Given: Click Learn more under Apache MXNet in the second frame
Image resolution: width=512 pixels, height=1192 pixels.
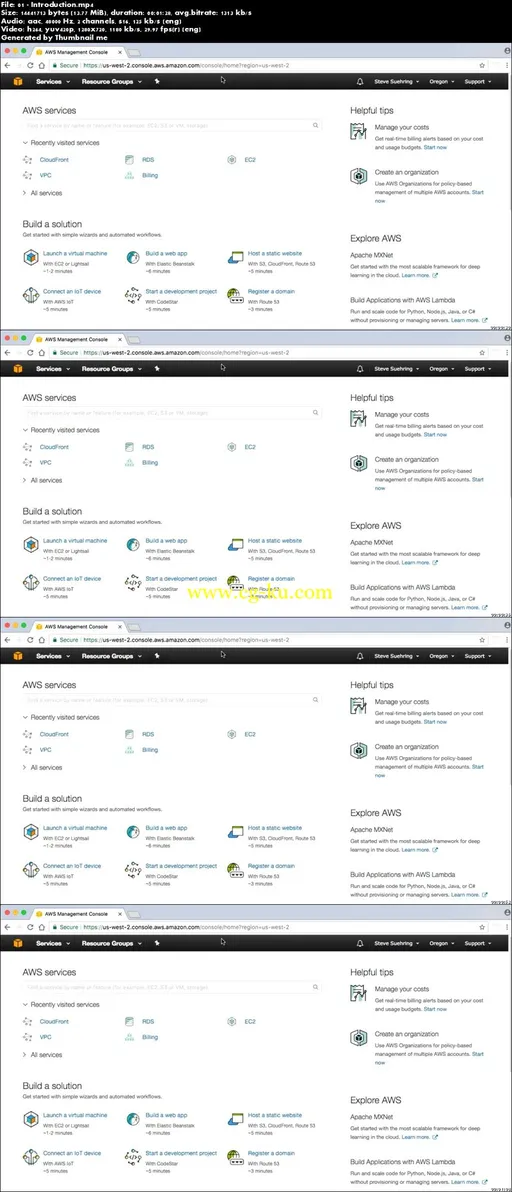Looking at the screenshot, I should point(419,563).
